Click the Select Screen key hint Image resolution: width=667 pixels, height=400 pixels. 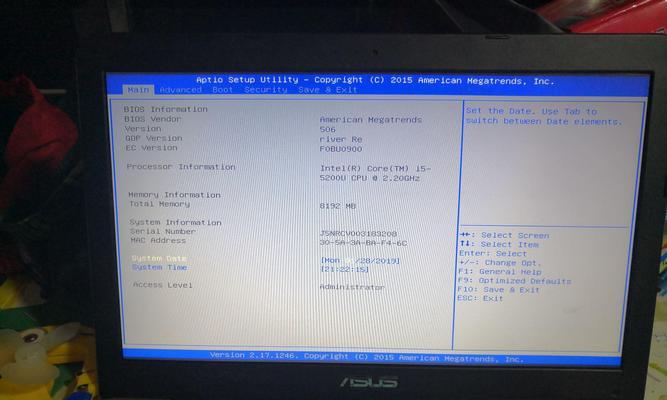point(505,235)
